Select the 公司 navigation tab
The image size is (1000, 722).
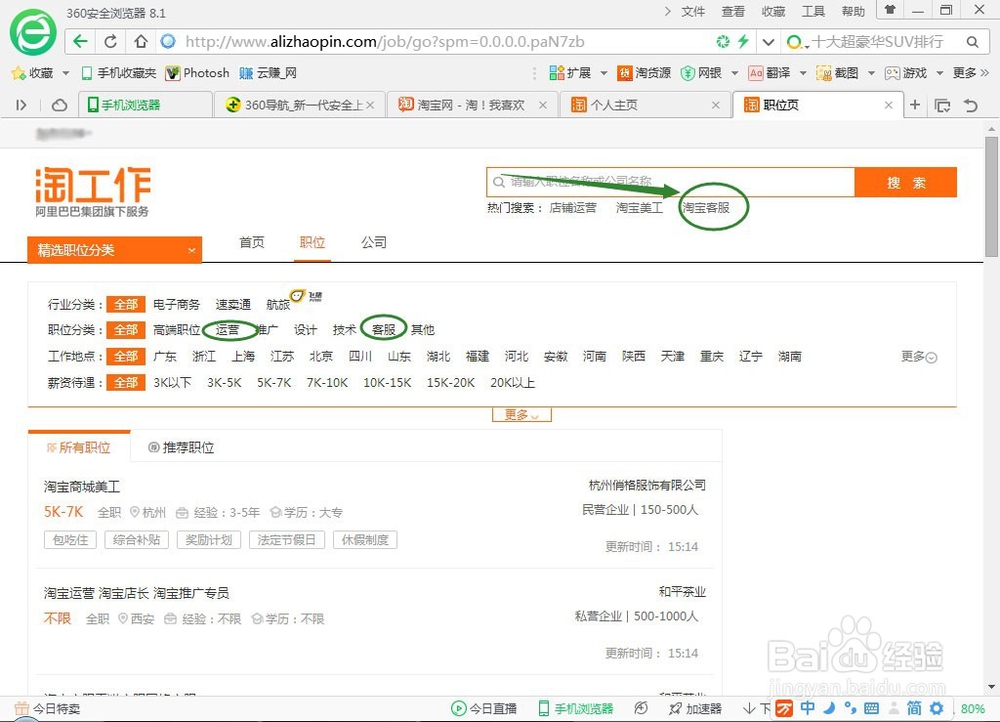[x=374, y=242]
